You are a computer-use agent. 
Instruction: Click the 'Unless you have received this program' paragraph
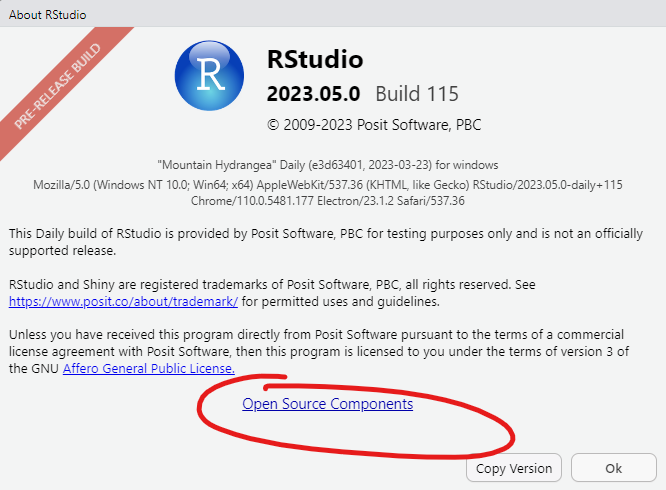tap(319, 352)
